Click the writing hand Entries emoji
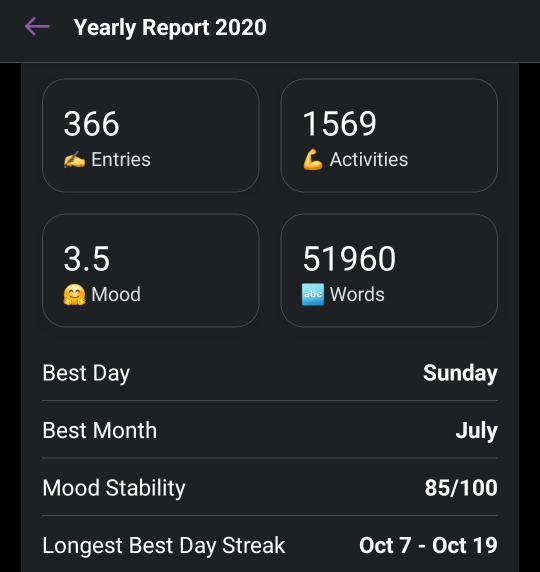540x572 pixels. click(74, 160)
